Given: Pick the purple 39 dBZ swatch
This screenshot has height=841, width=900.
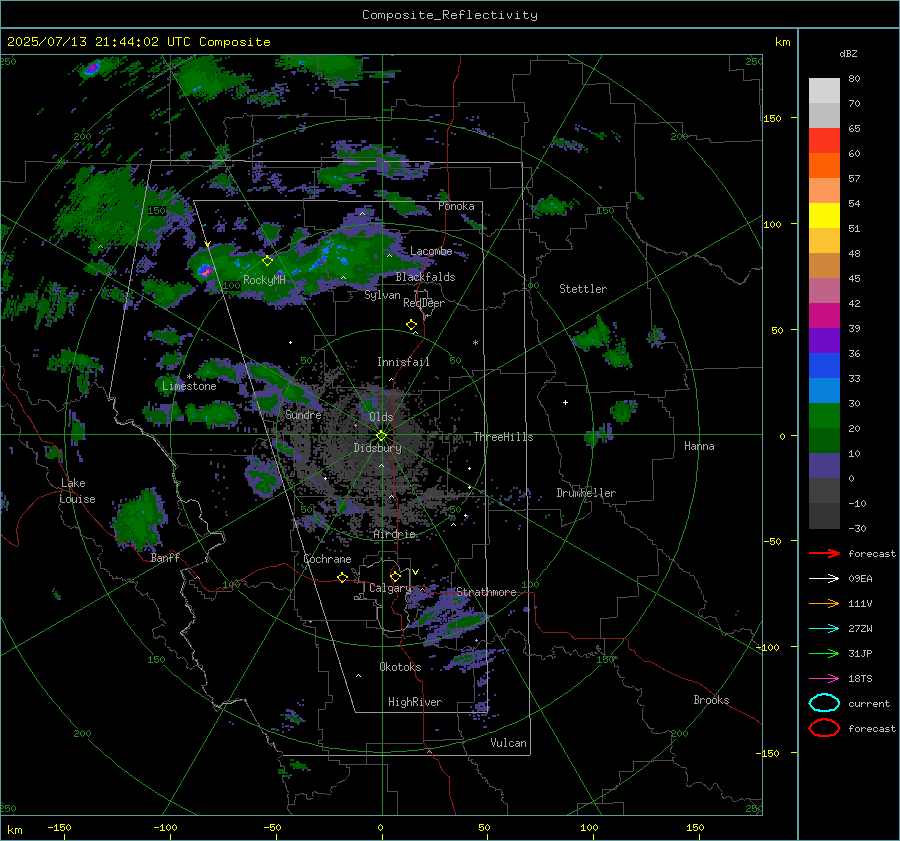Looking at the screenshot, I should coord(824,340).
